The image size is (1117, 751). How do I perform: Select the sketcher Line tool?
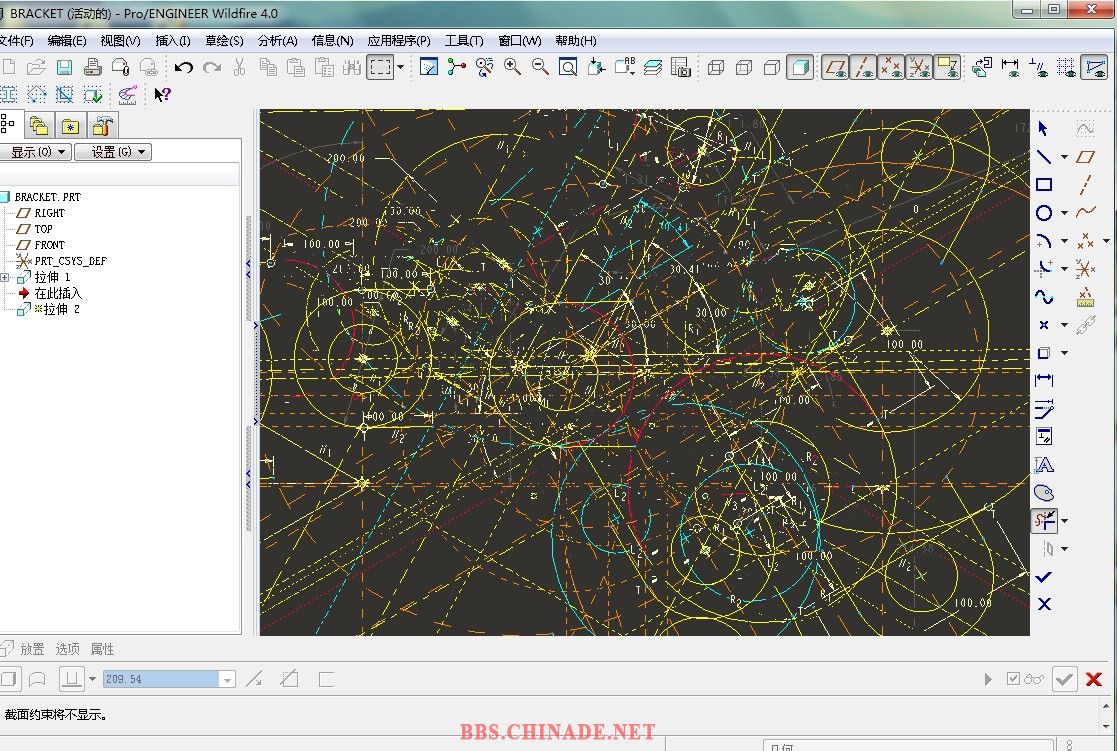tap(1043, 157)
